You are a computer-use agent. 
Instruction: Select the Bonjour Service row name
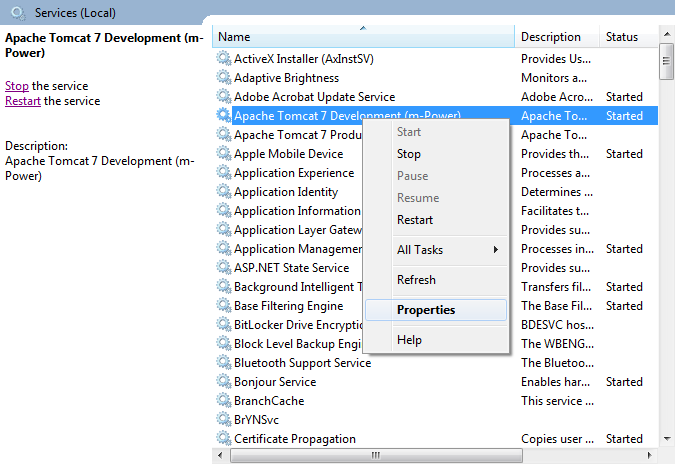click(x=275, y=382)
